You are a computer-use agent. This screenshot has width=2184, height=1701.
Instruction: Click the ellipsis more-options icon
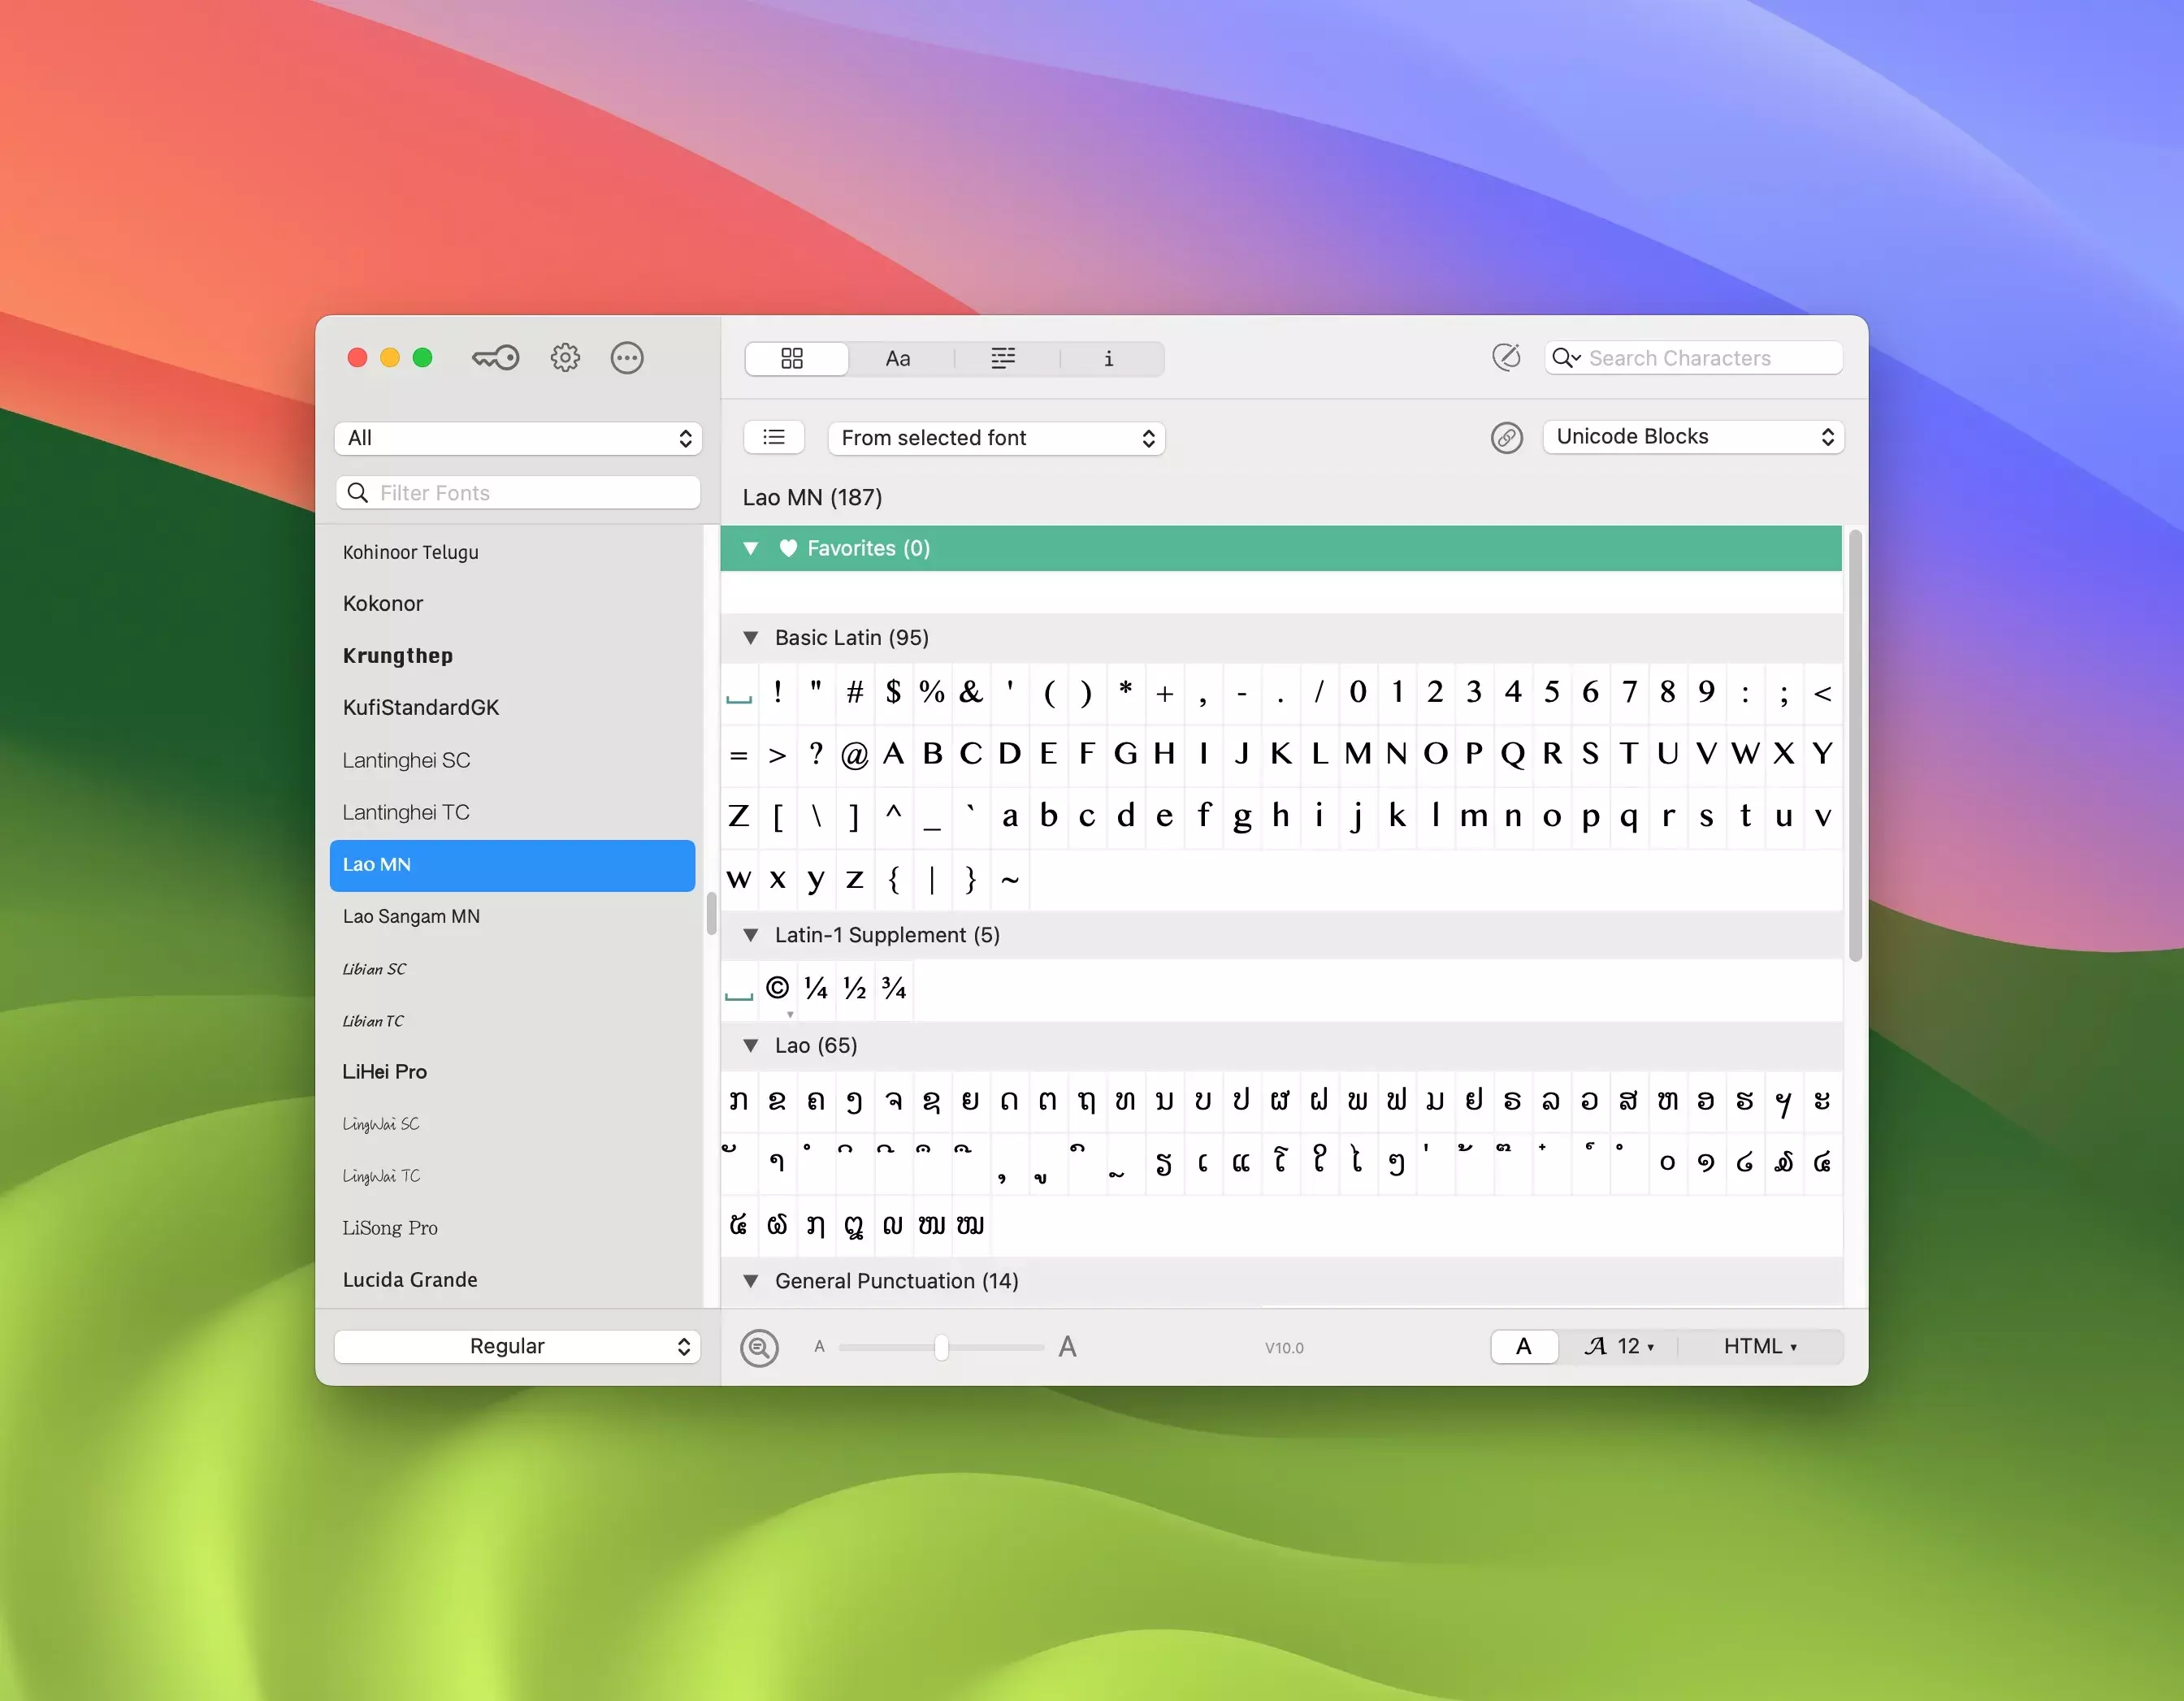point(627,358)
